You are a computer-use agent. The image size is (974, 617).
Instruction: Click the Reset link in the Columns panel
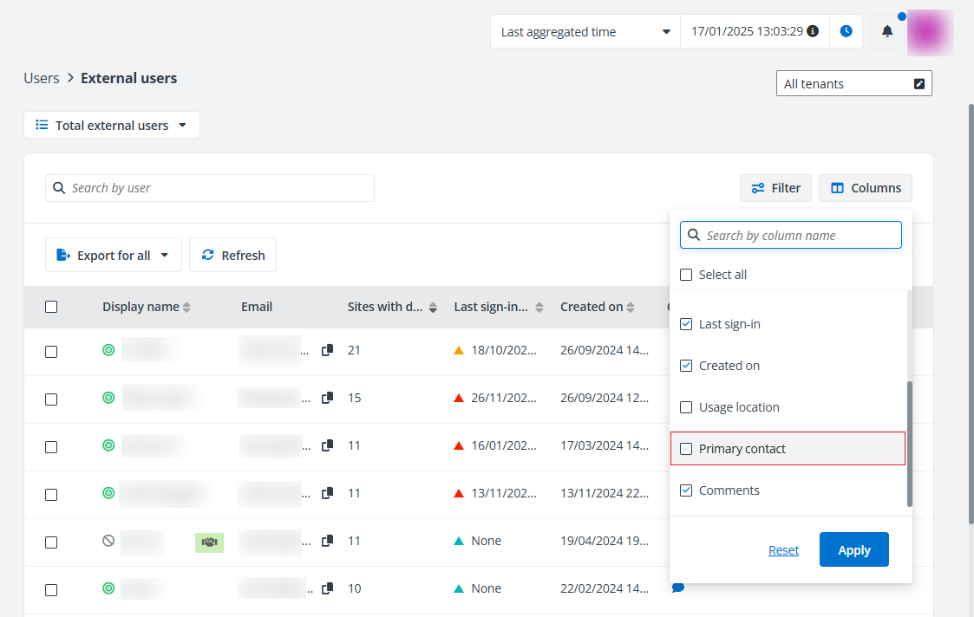tap(783, 549)
